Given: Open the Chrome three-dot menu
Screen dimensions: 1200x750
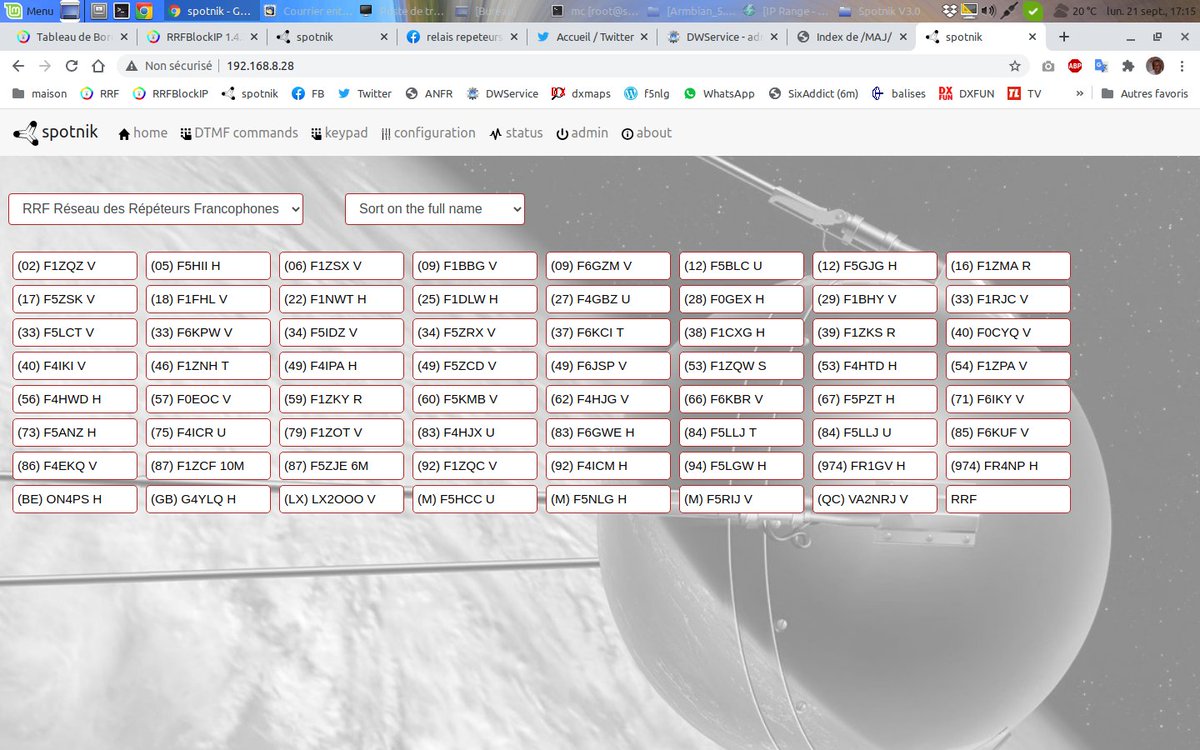Looking at the screenshot, I should (1183, 66).
